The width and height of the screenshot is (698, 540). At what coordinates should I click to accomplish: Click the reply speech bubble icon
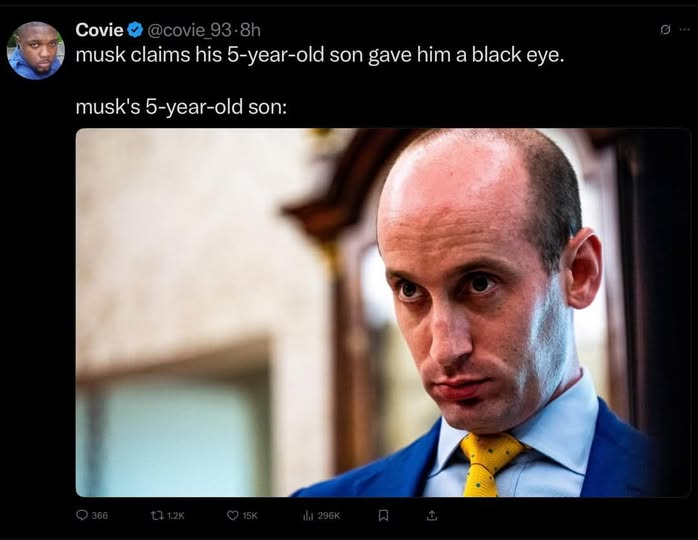pyautogui.click(x=81, y=515)
